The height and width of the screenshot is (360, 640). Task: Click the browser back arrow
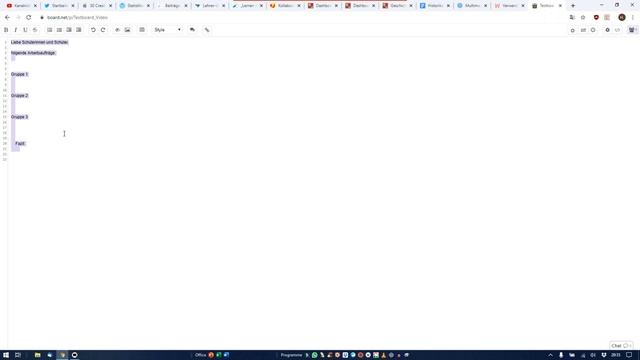(x=7, y=18)
